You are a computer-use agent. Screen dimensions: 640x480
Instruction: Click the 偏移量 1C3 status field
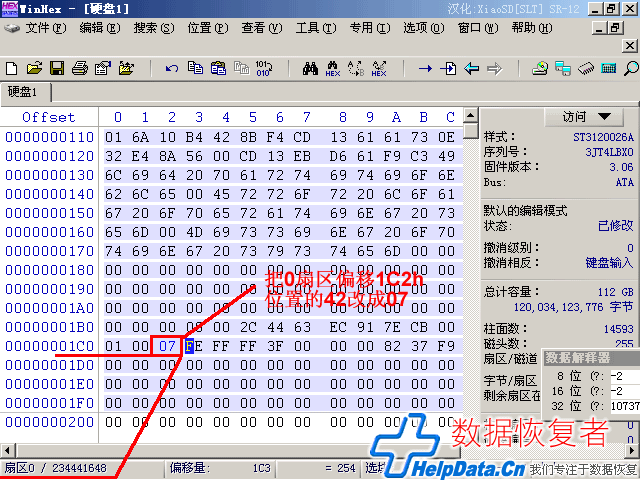[221, 468]
